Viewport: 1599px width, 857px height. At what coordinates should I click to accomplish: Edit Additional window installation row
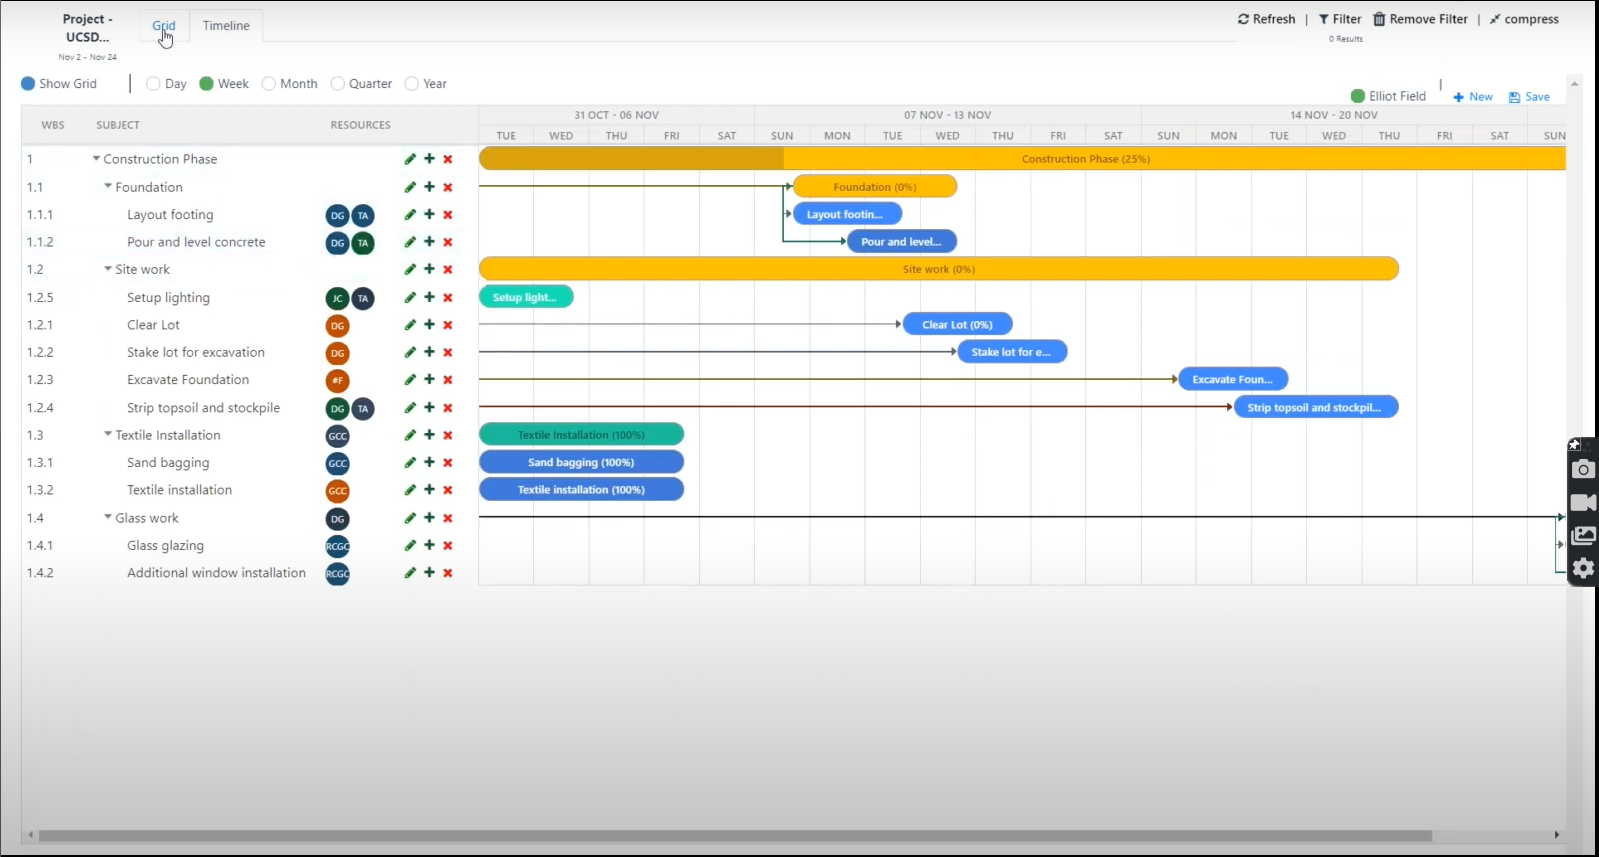[x=410, y=573]
